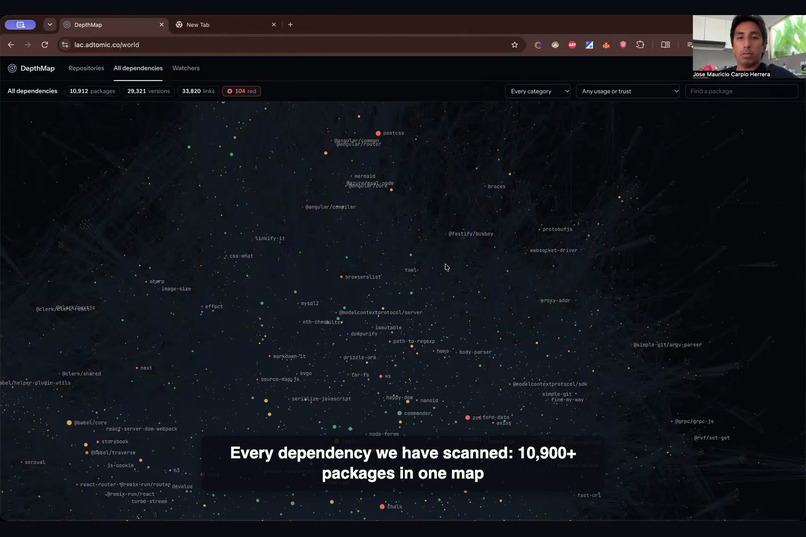Open a new browser tab with plus
806x537 pixels.
[x=290, y=24]
